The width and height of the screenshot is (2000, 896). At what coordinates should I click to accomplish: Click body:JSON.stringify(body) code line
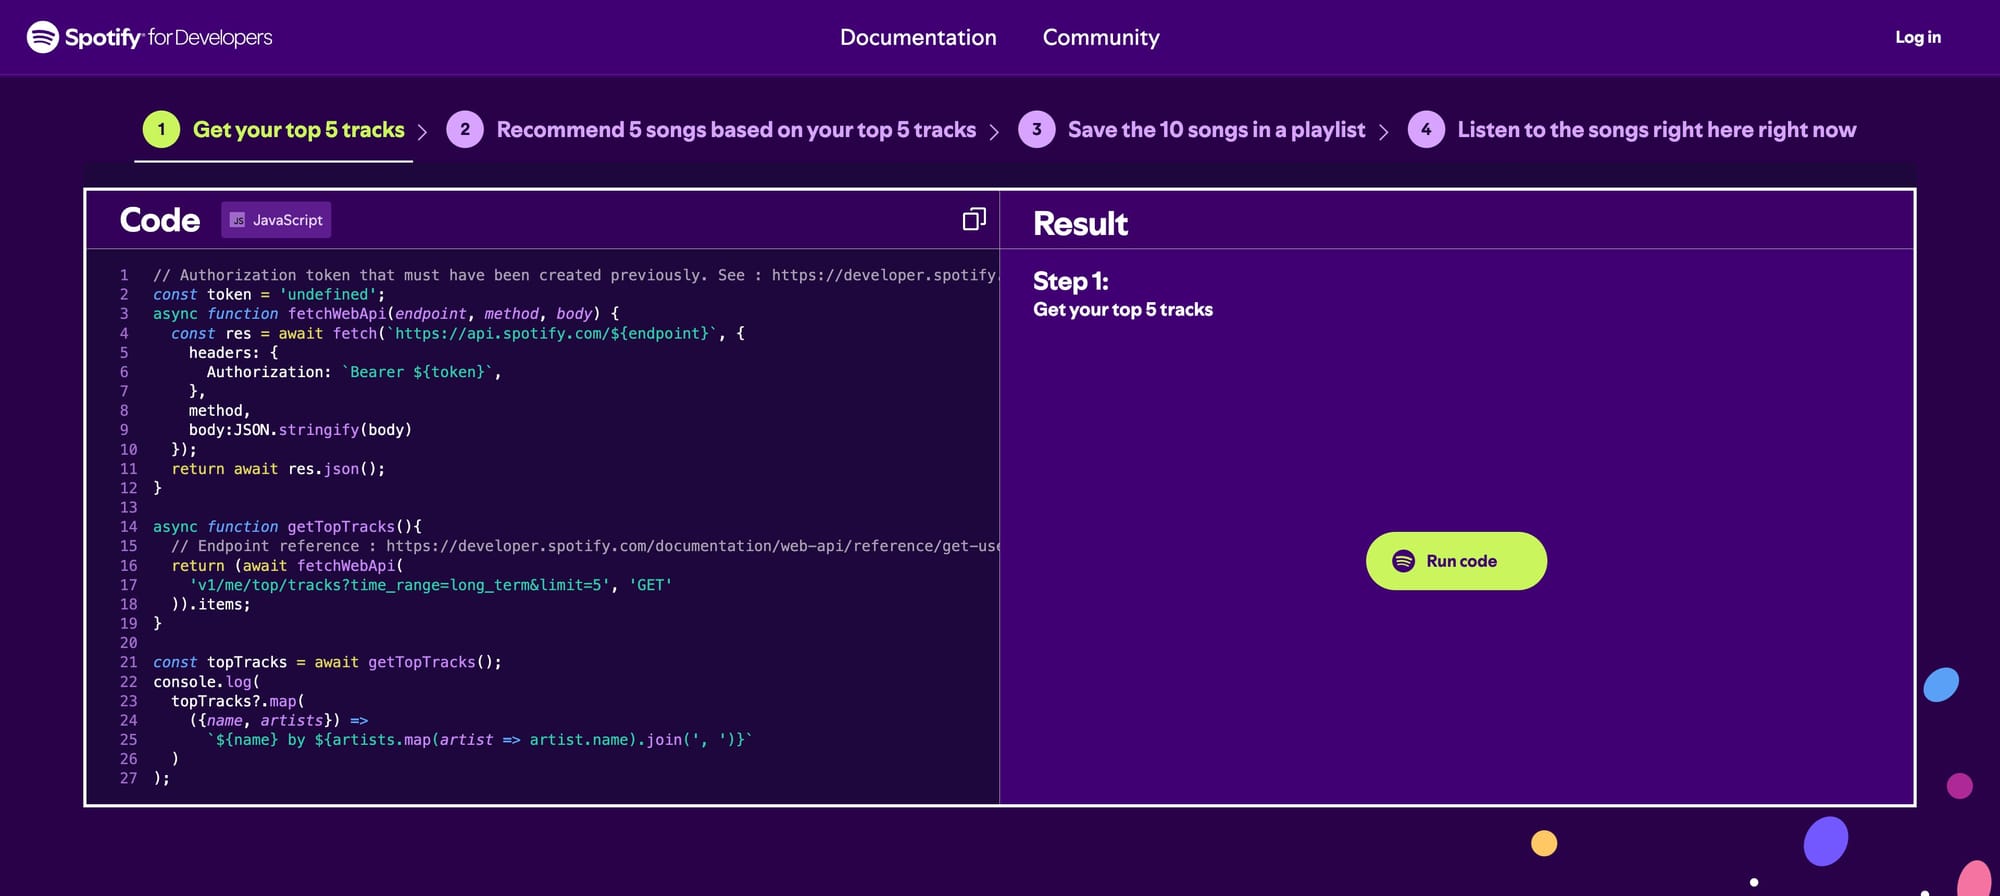pos(300,430)
